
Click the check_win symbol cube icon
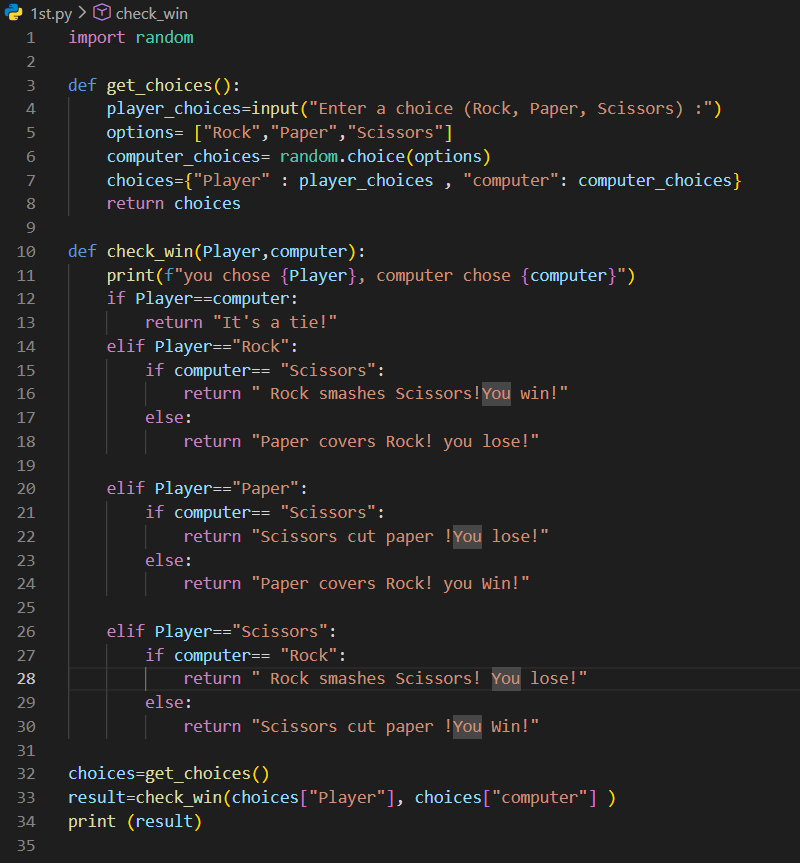coord(102,13)
